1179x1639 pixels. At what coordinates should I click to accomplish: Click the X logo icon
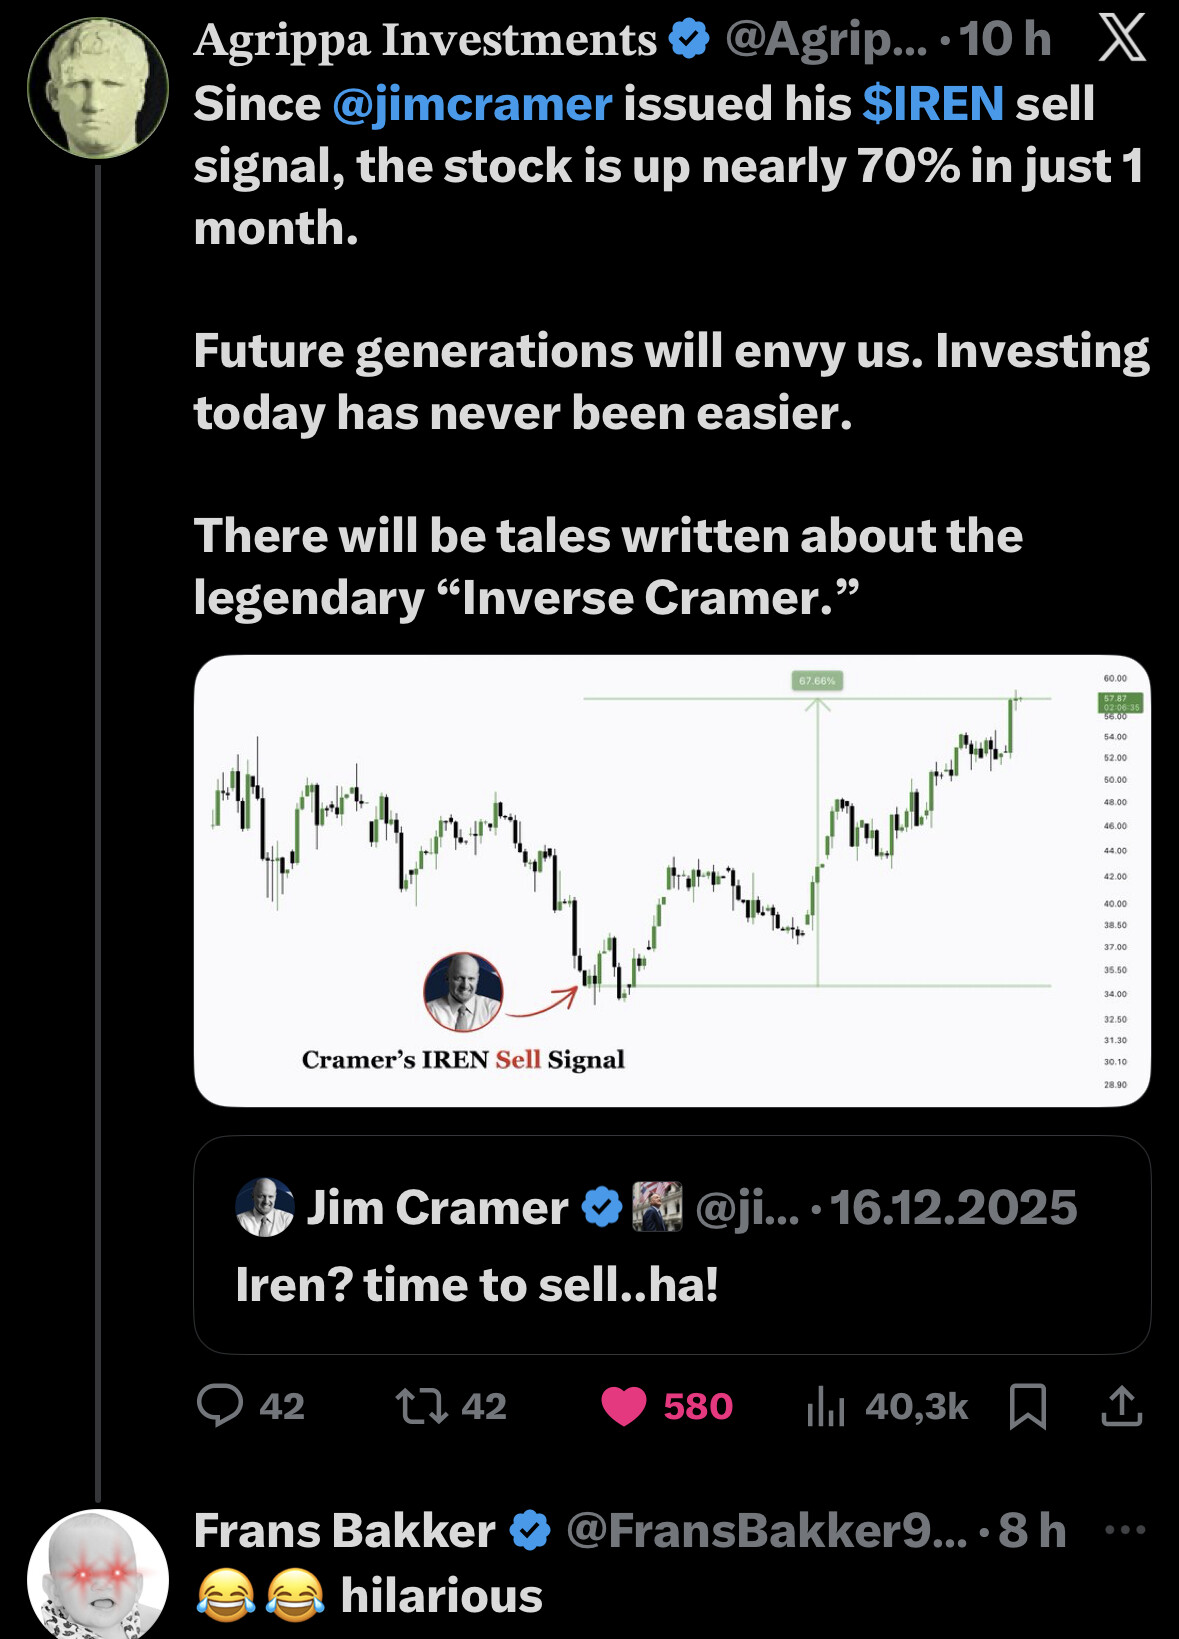coord(1122,40)
